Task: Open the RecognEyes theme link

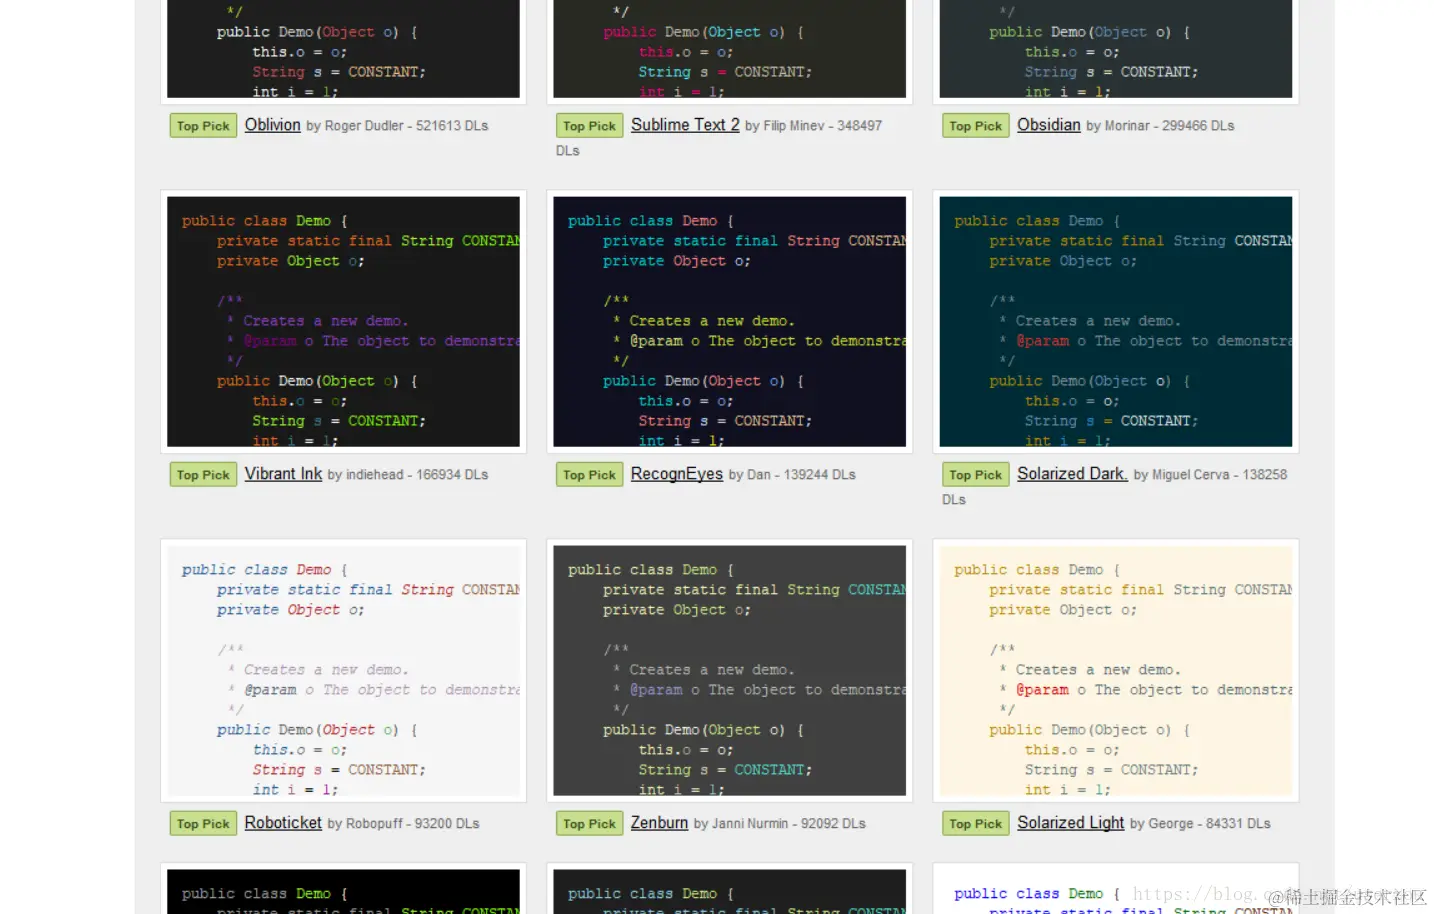Action: click(676, 474)
